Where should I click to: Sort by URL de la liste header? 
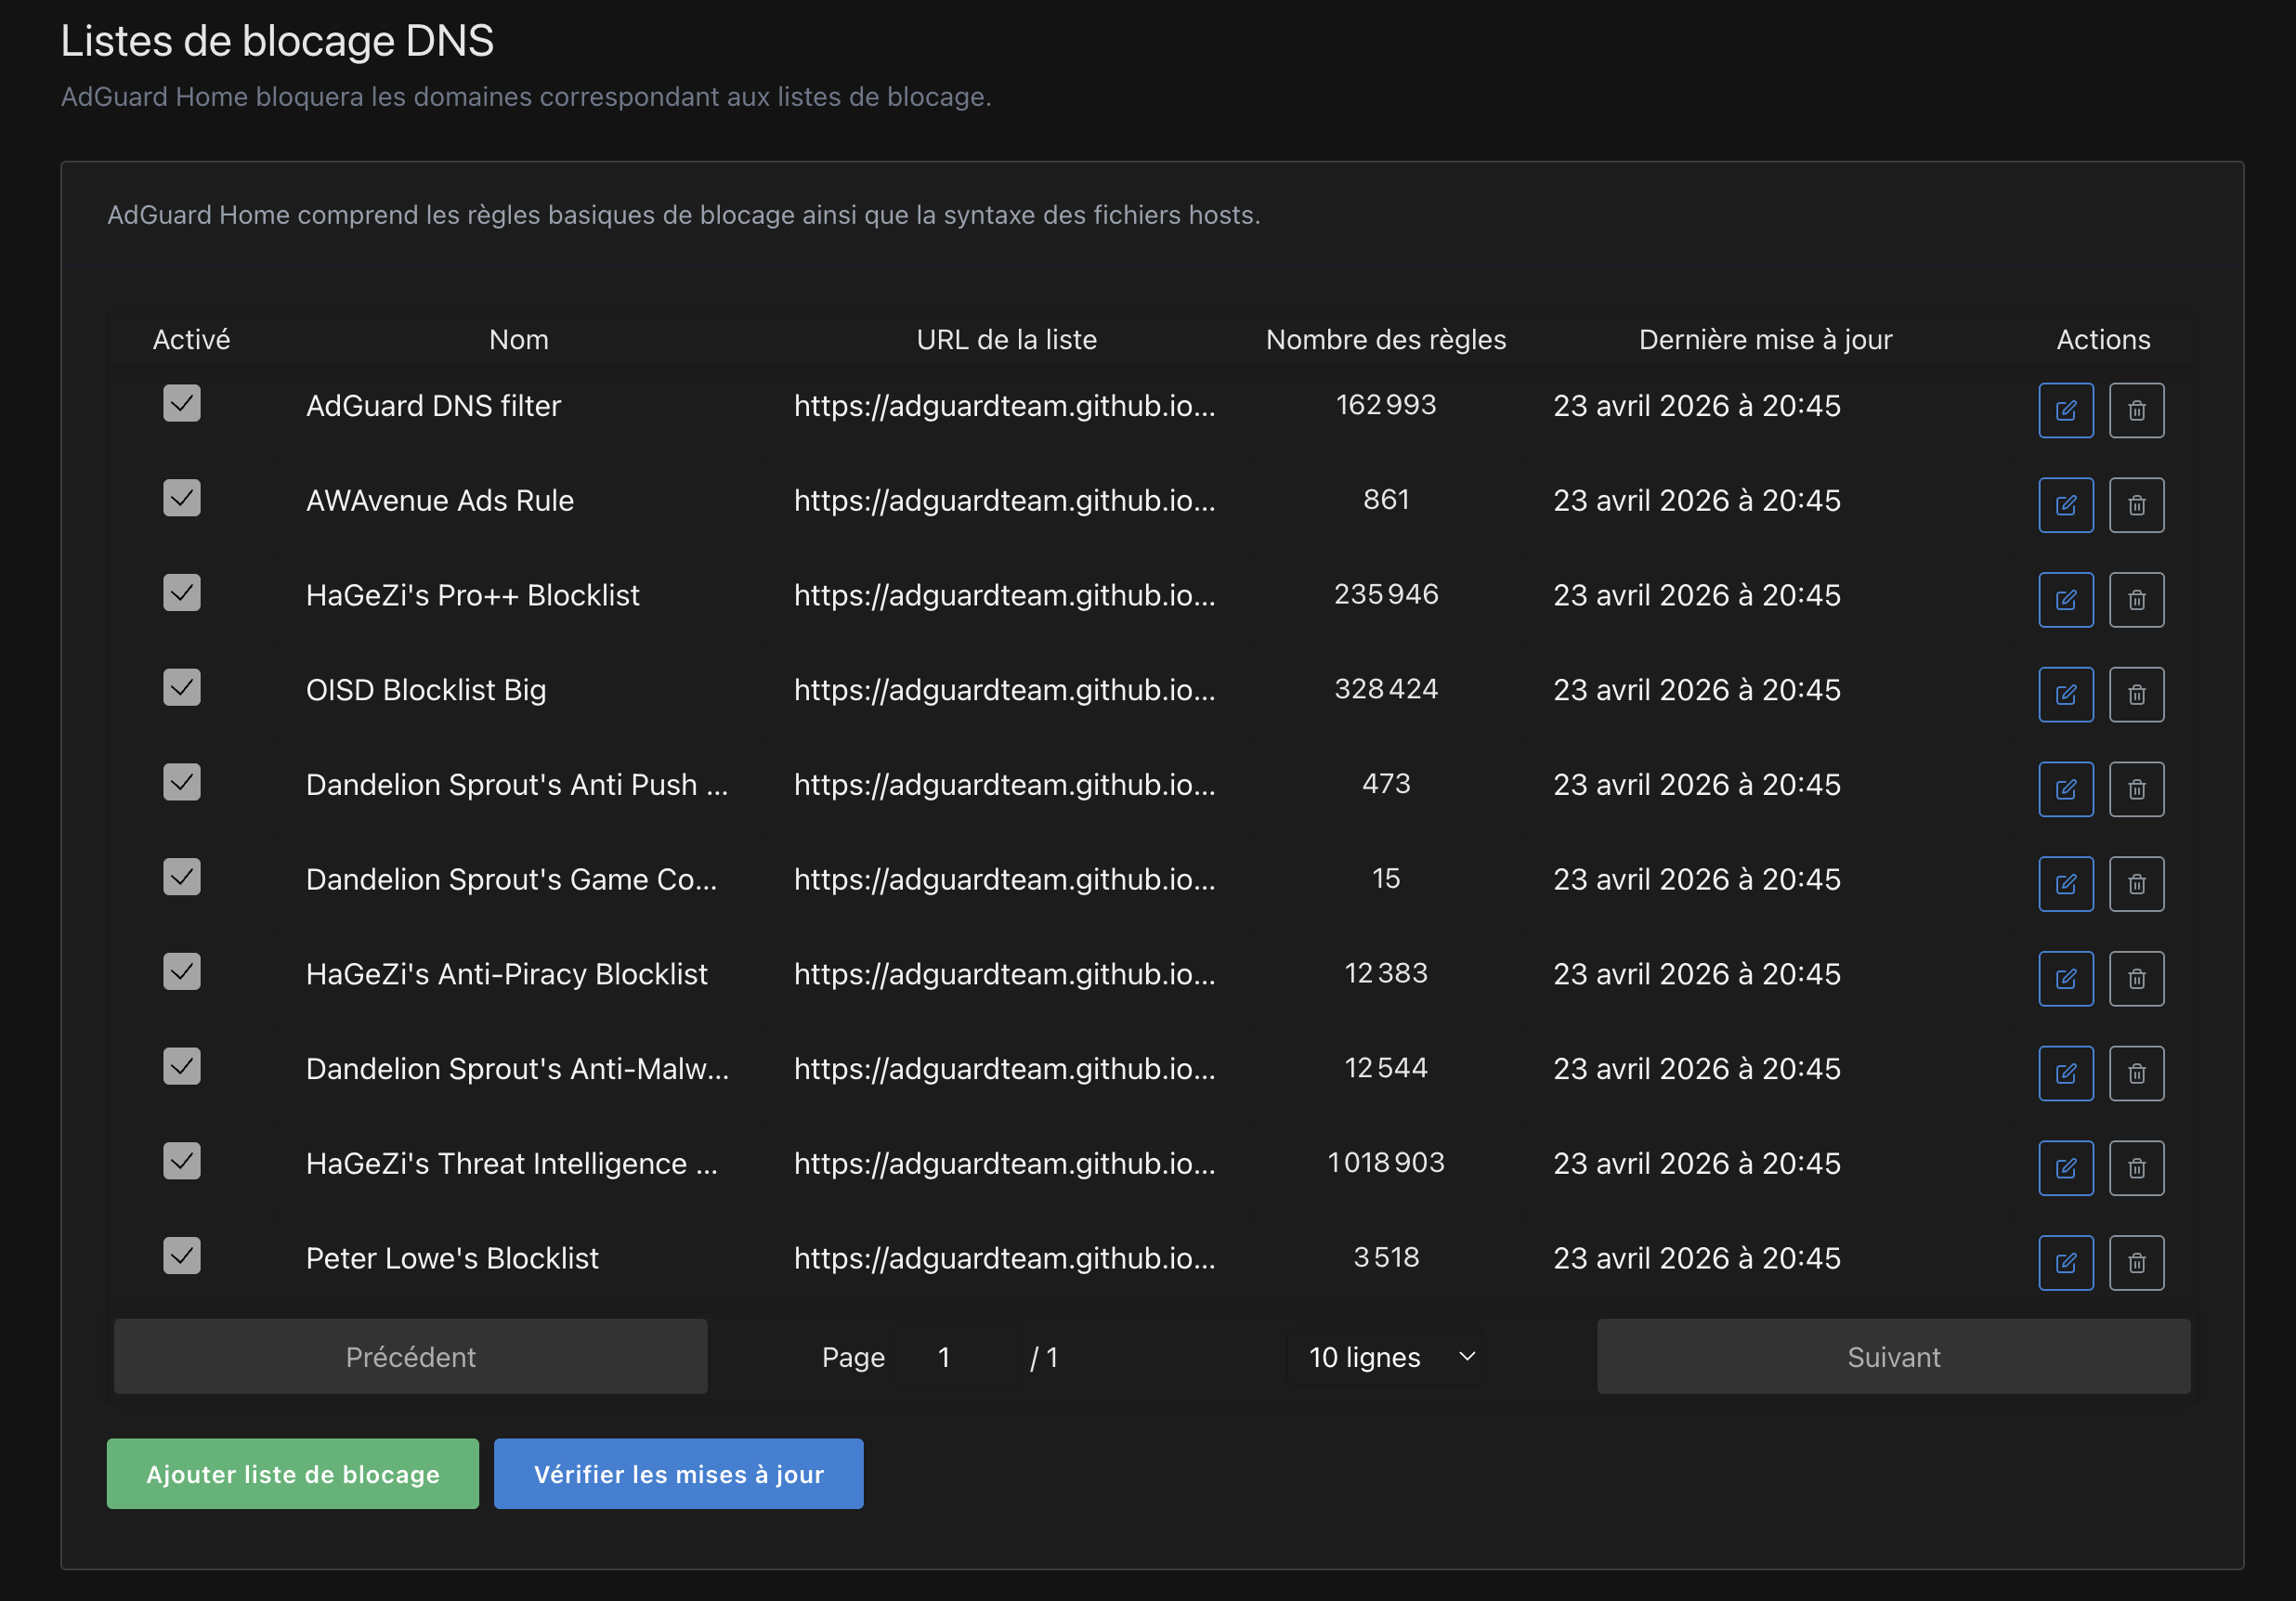pyautogui.click(x=1007, y=340)
